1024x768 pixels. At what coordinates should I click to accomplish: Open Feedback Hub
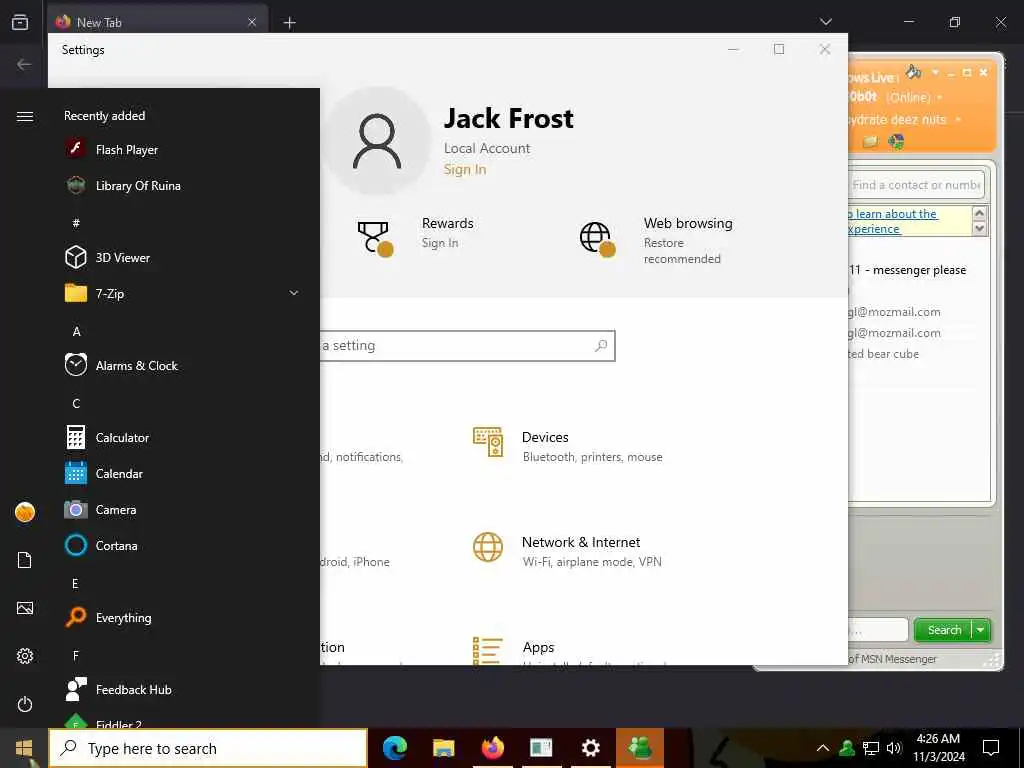pos(183,690)
